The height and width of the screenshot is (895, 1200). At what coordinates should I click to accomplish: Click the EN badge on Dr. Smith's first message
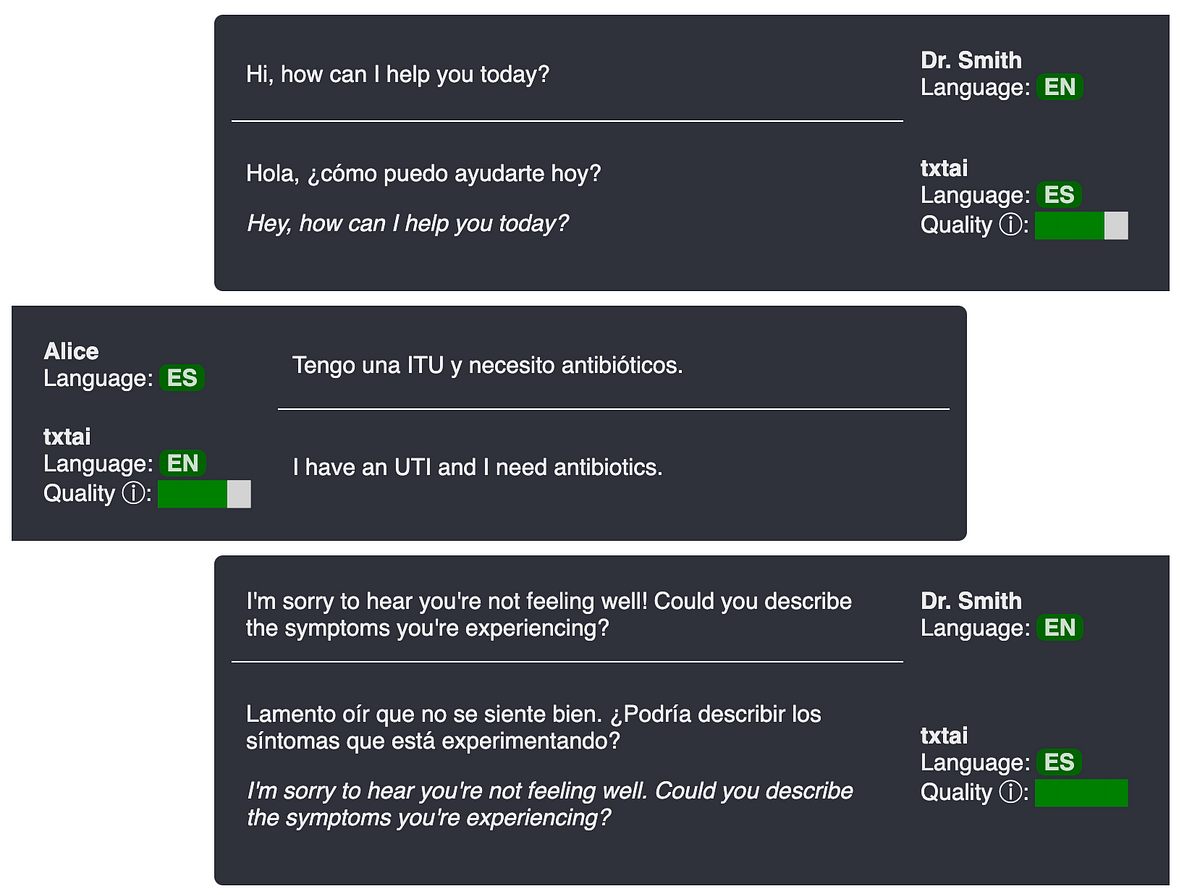(1060, 87)
